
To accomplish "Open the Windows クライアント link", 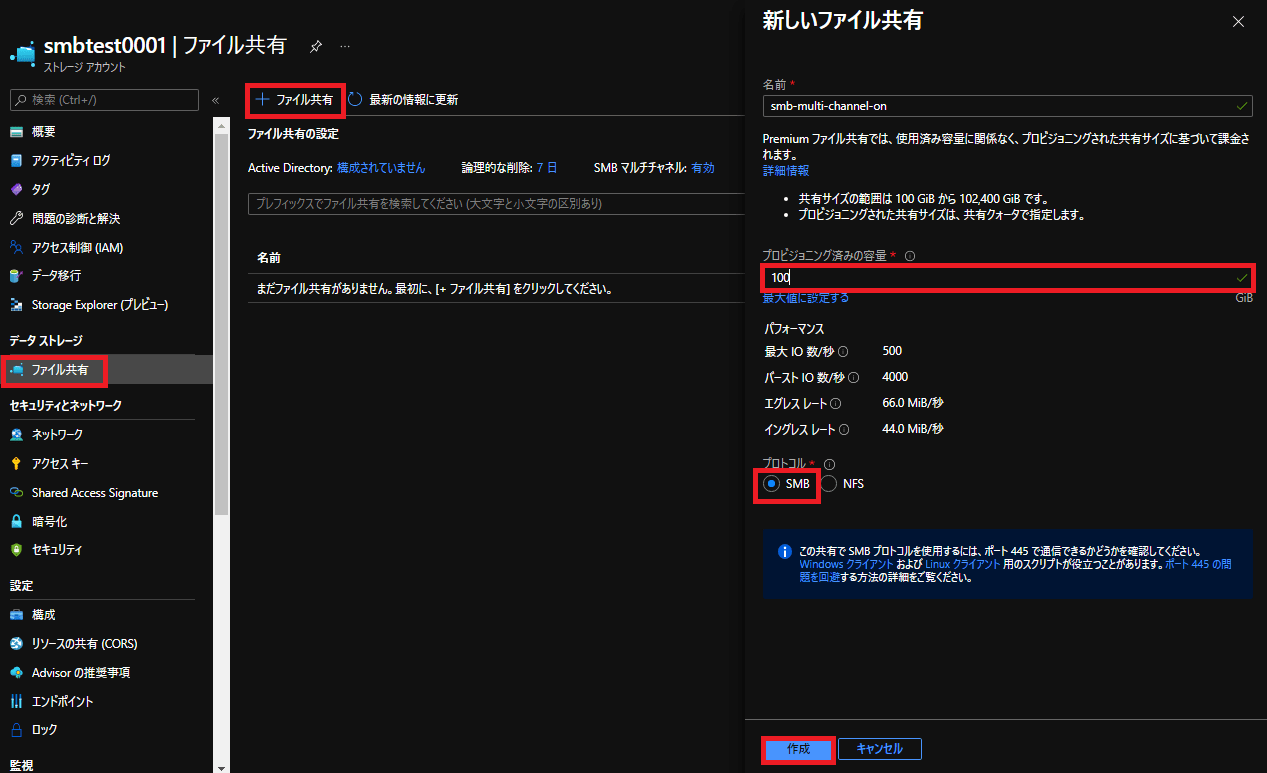I will coord(847,564).
